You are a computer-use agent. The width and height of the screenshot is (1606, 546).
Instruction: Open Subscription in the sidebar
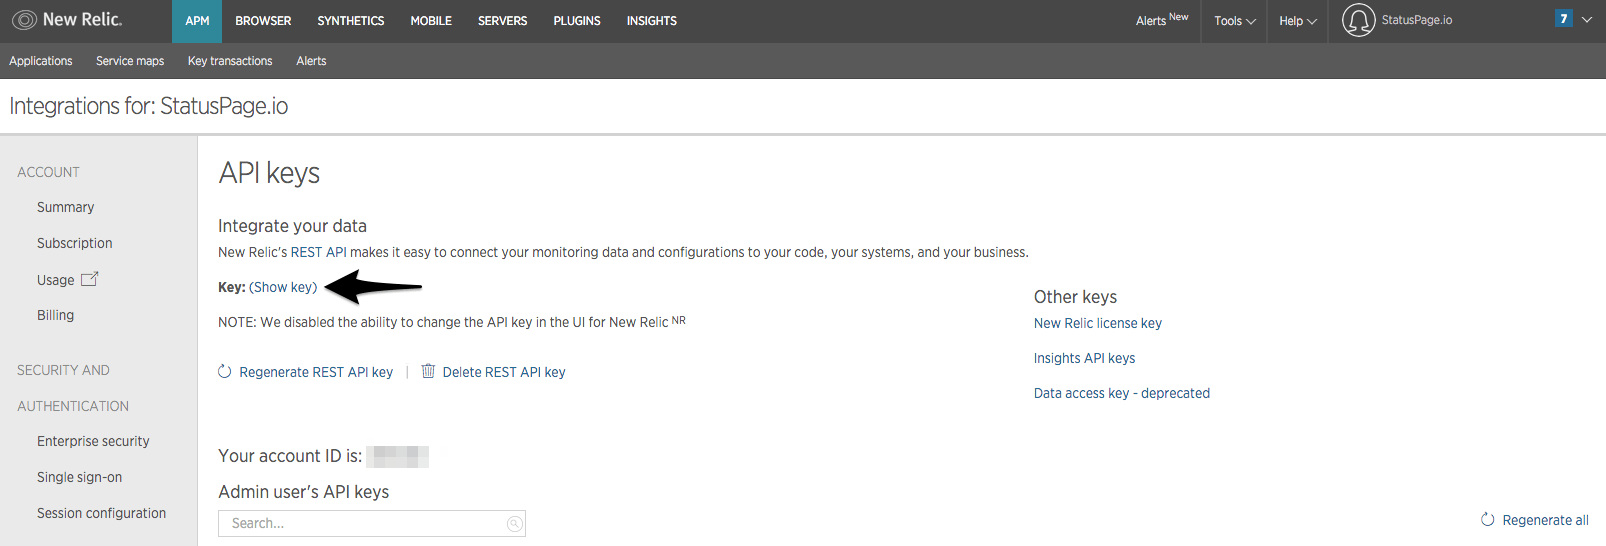[75, 243]
